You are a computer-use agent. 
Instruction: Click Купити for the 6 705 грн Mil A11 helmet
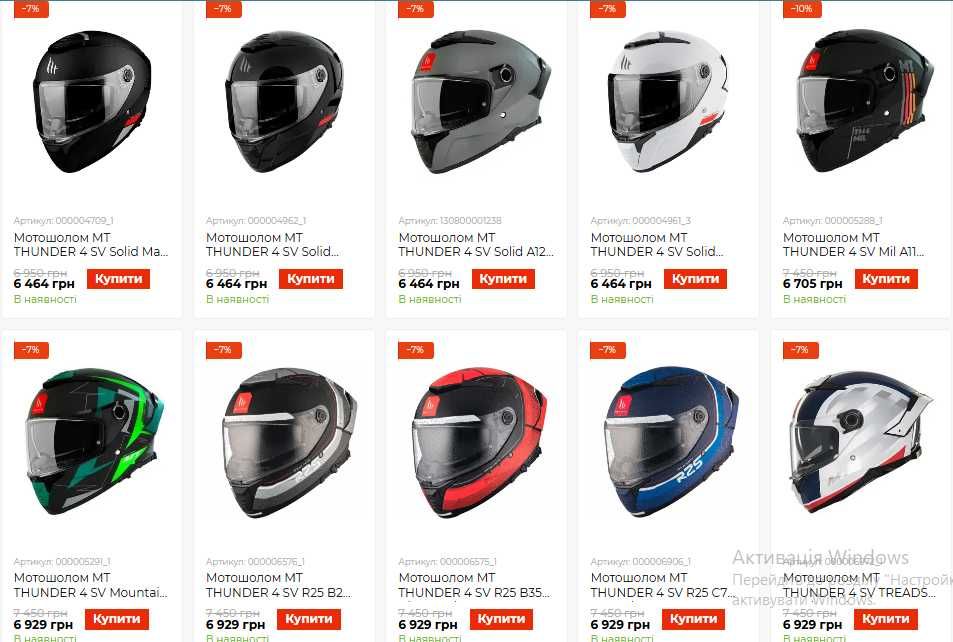click(886, 279)
